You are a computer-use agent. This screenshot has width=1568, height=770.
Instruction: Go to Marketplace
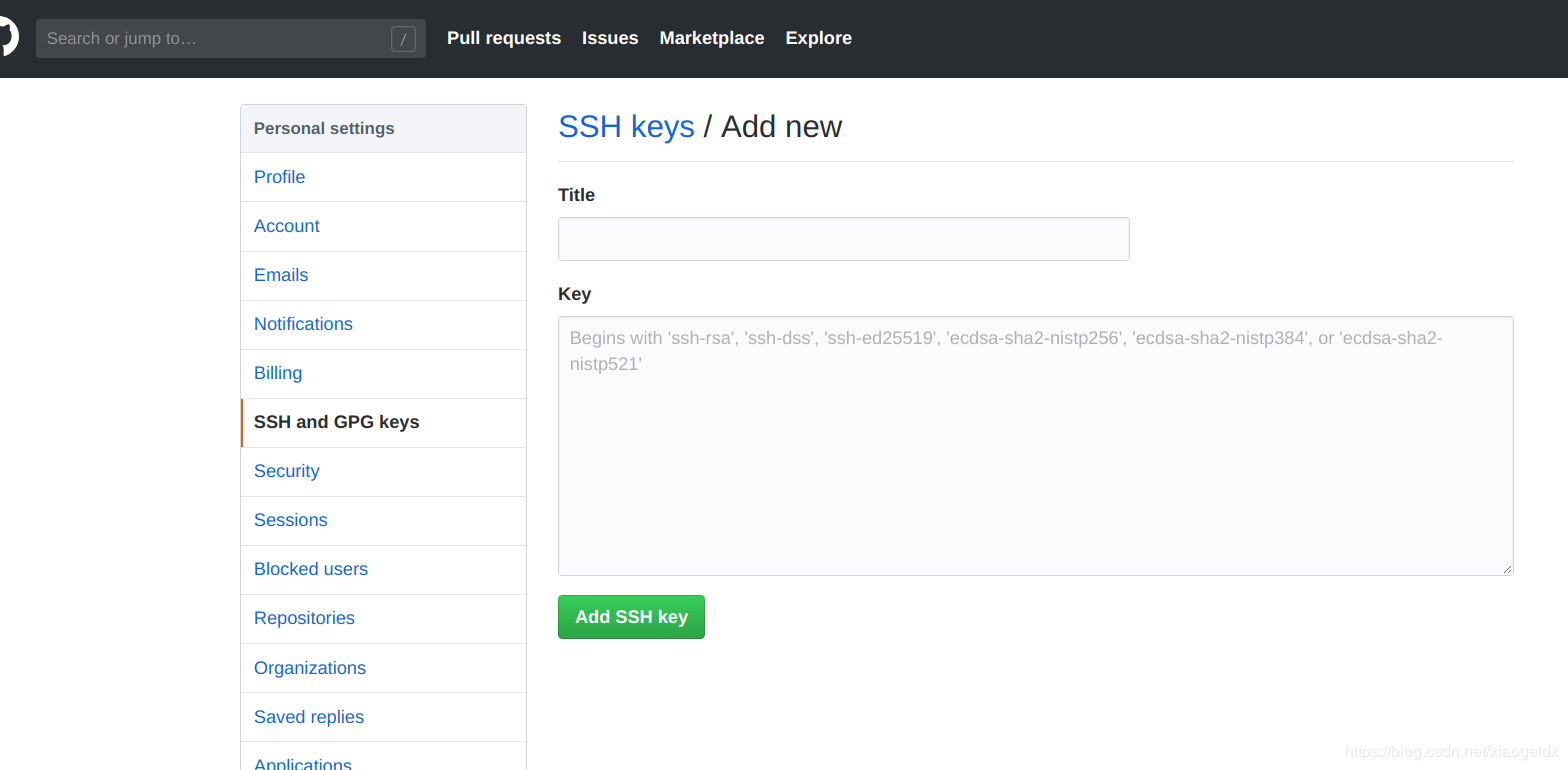click(x=712, y=38)
